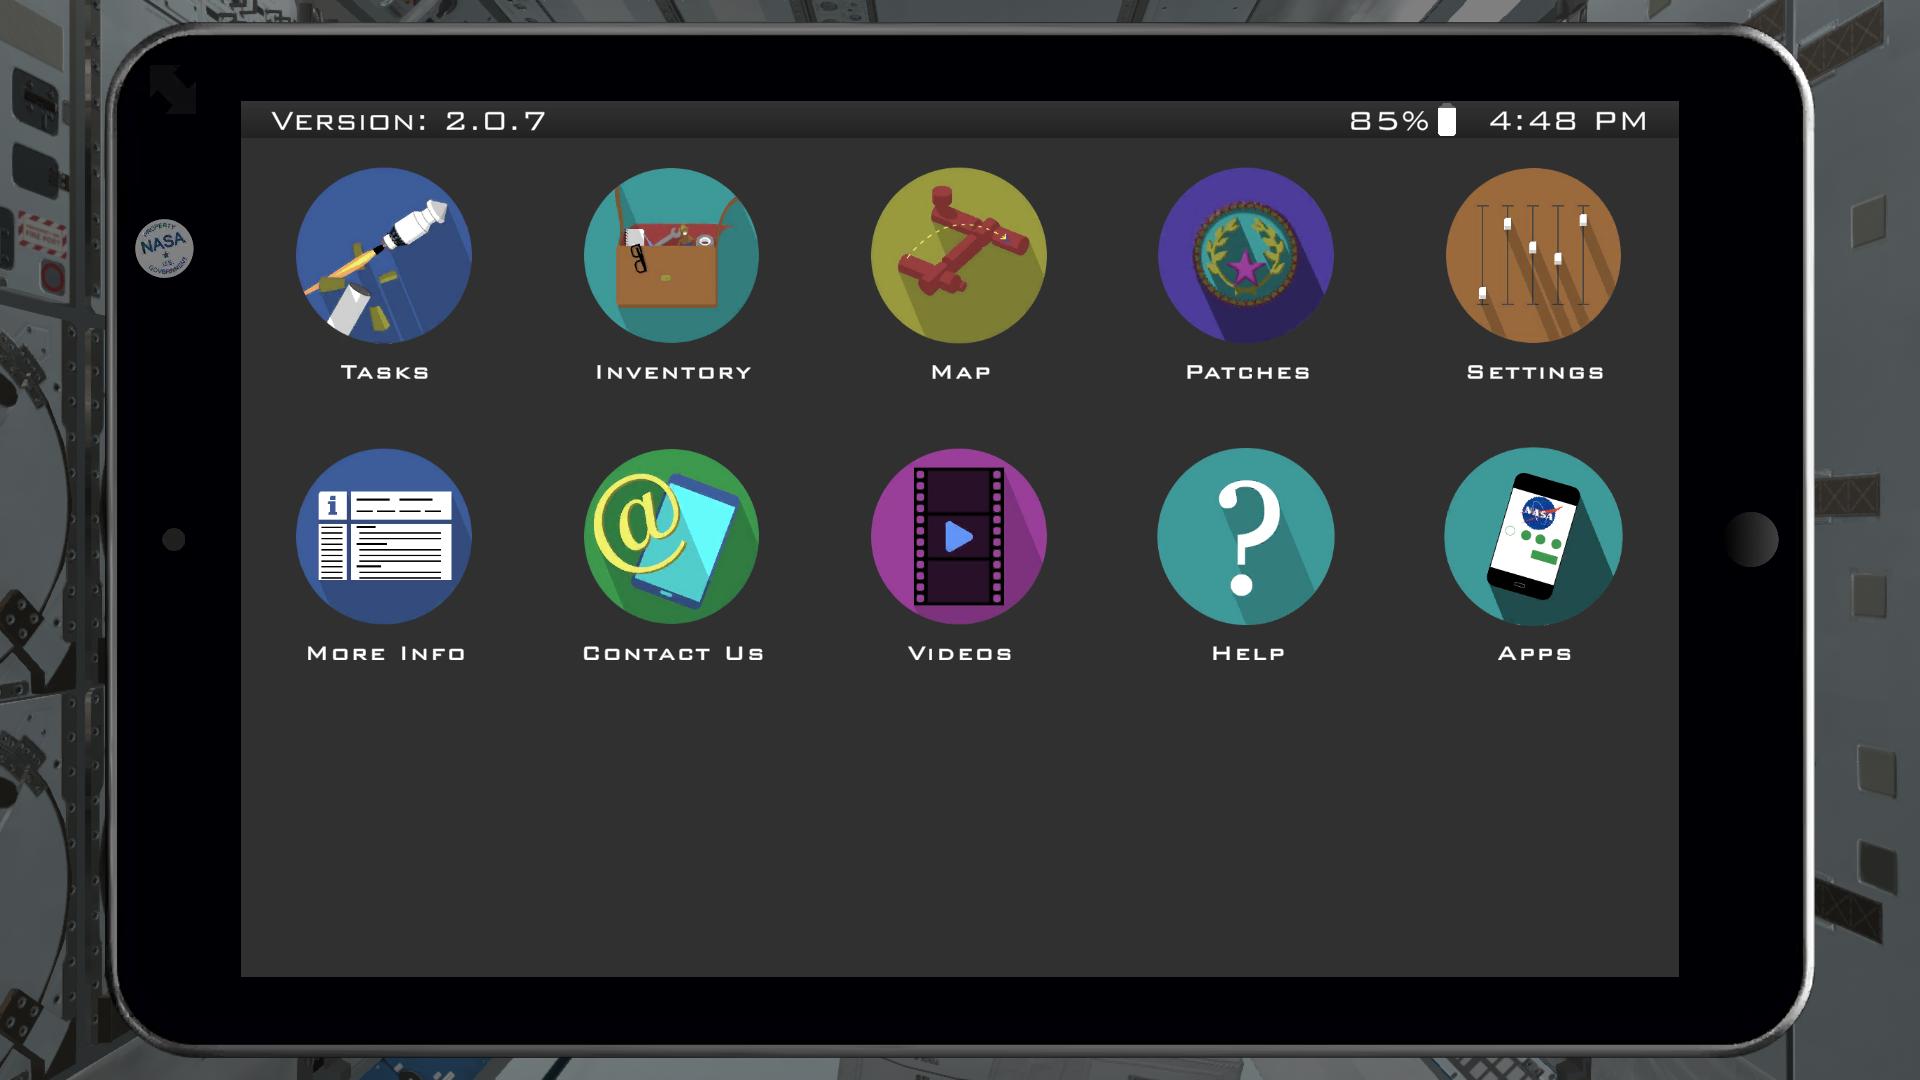Click the Inventory label

tap(673, 372)
